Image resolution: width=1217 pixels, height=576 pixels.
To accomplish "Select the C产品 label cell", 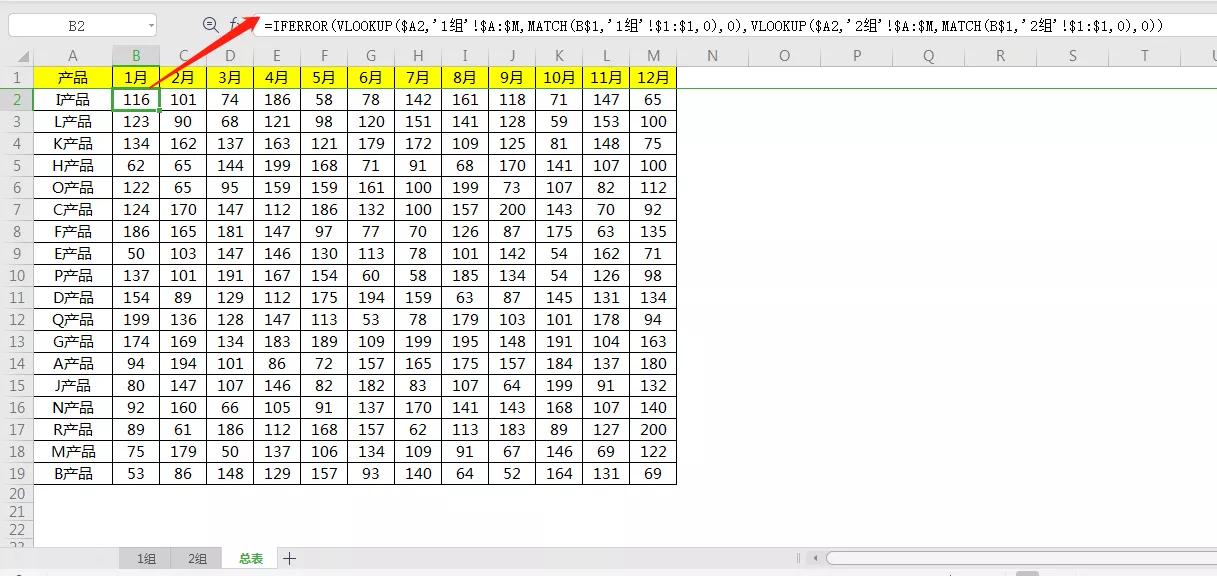I will (73, 209).
